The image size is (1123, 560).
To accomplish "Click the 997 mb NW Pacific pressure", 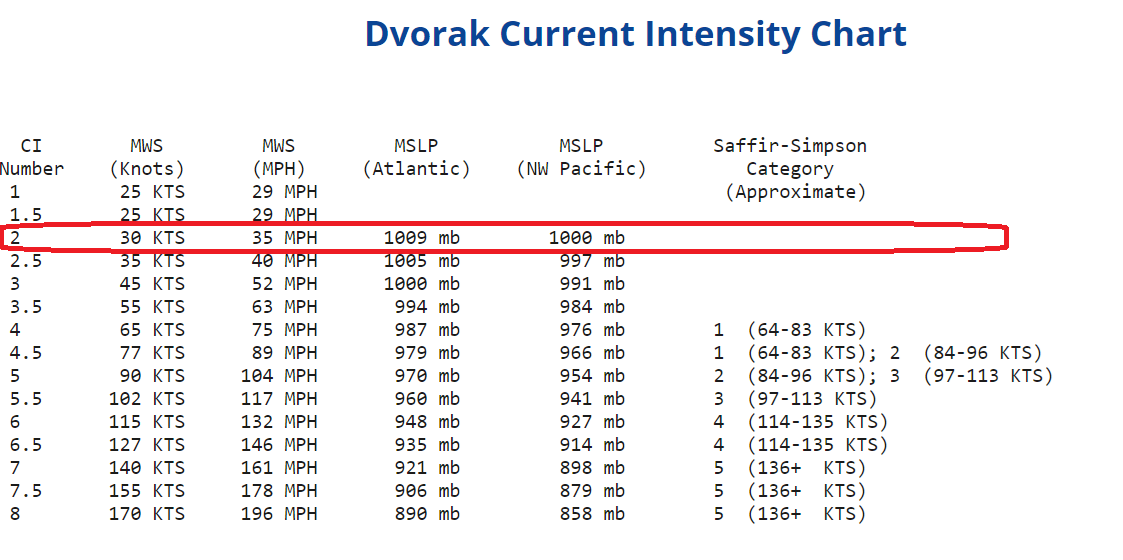I will click(x=592, y=261).
